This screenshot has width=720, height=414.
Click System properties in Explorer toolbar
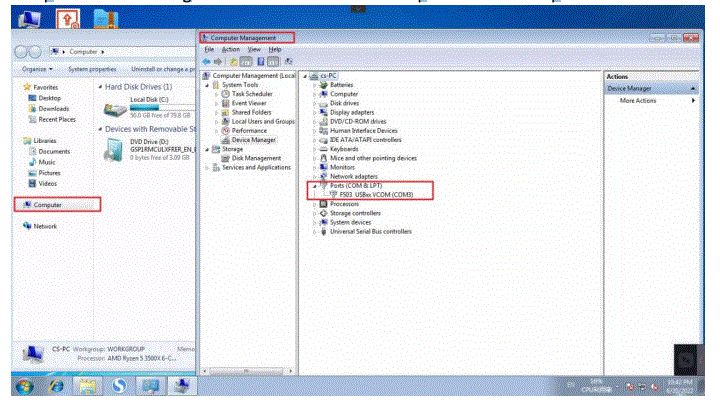pos(92,69)
